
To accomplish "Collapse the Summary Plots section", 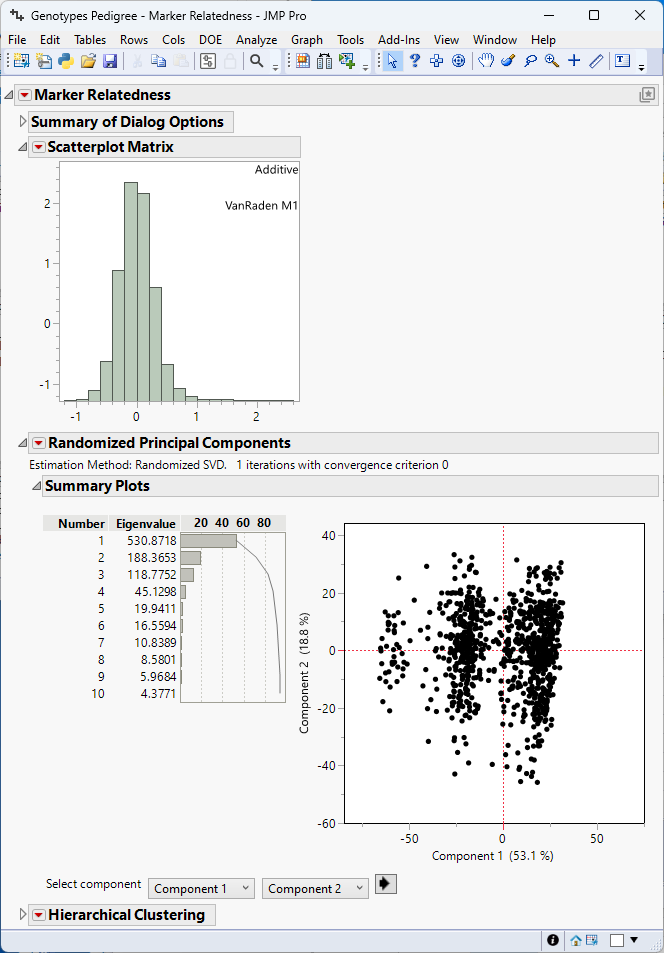I will [x=36, y=486].
